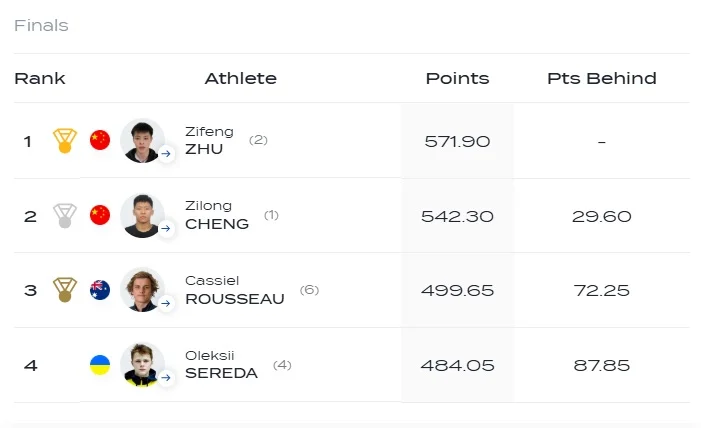The image size is (701, 428).
Task: Click Cassiel Rousseau's photo thumbnail
Action: [x=140, y=288]
